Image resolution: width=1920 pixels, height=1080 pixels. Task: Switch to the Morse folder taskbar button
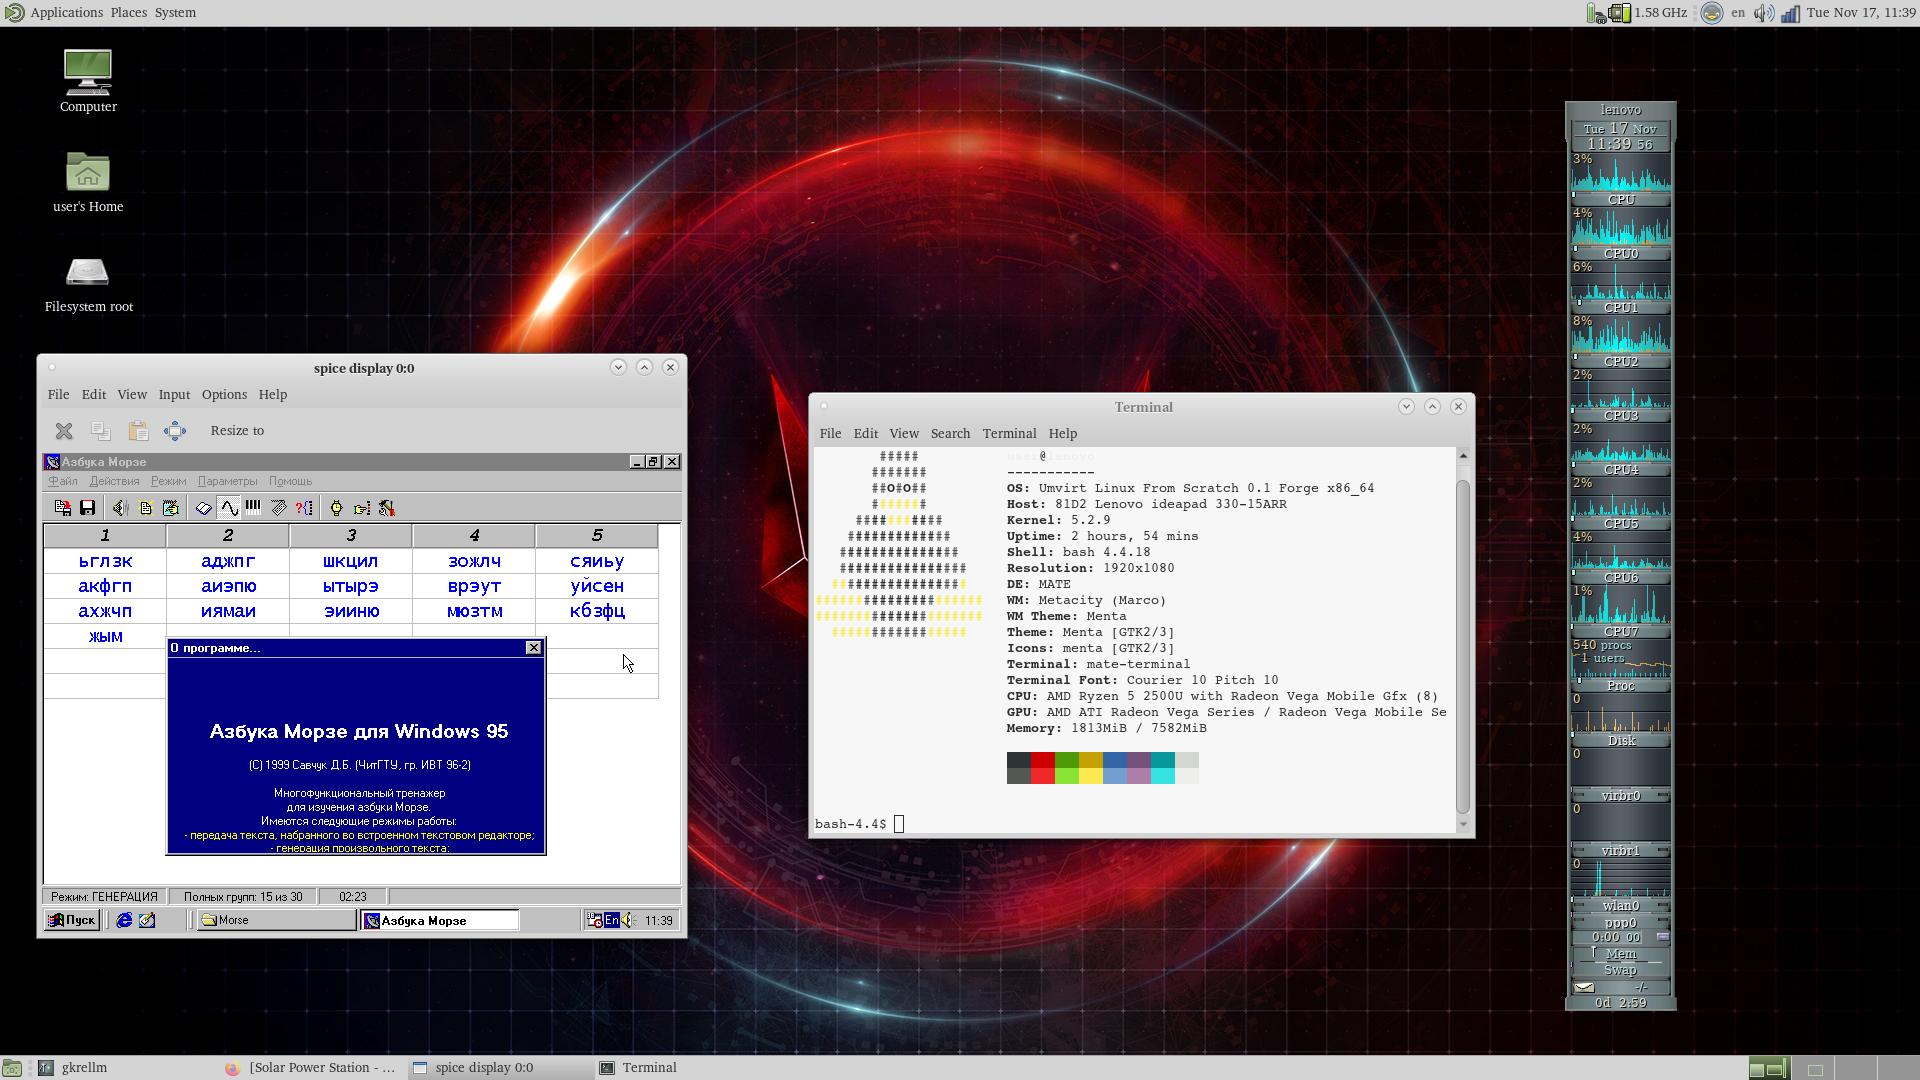click(x=273, y=921)
